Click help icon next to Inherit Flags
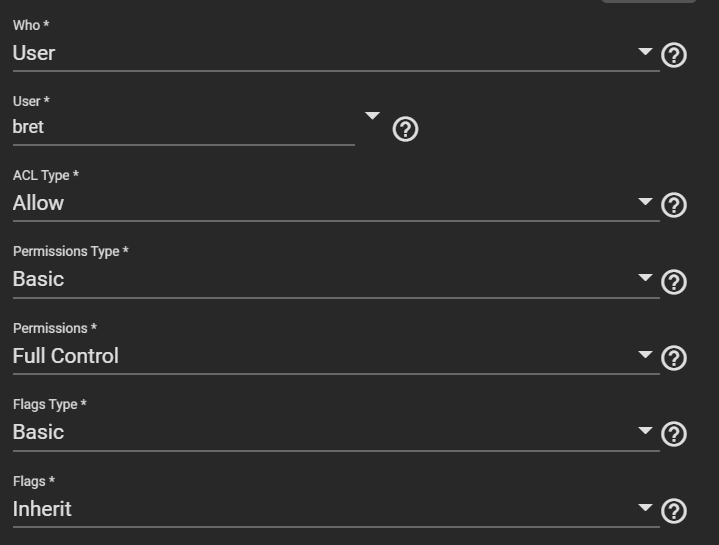The height and width of the screenshot is (545, 719). [x=674, y=511]
